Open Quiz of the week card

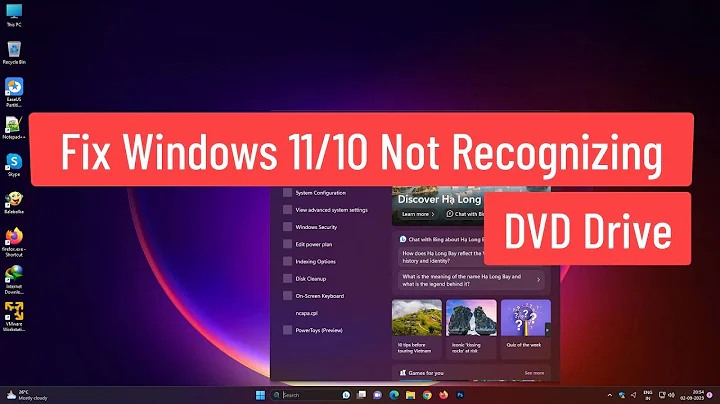pos(525,329)
